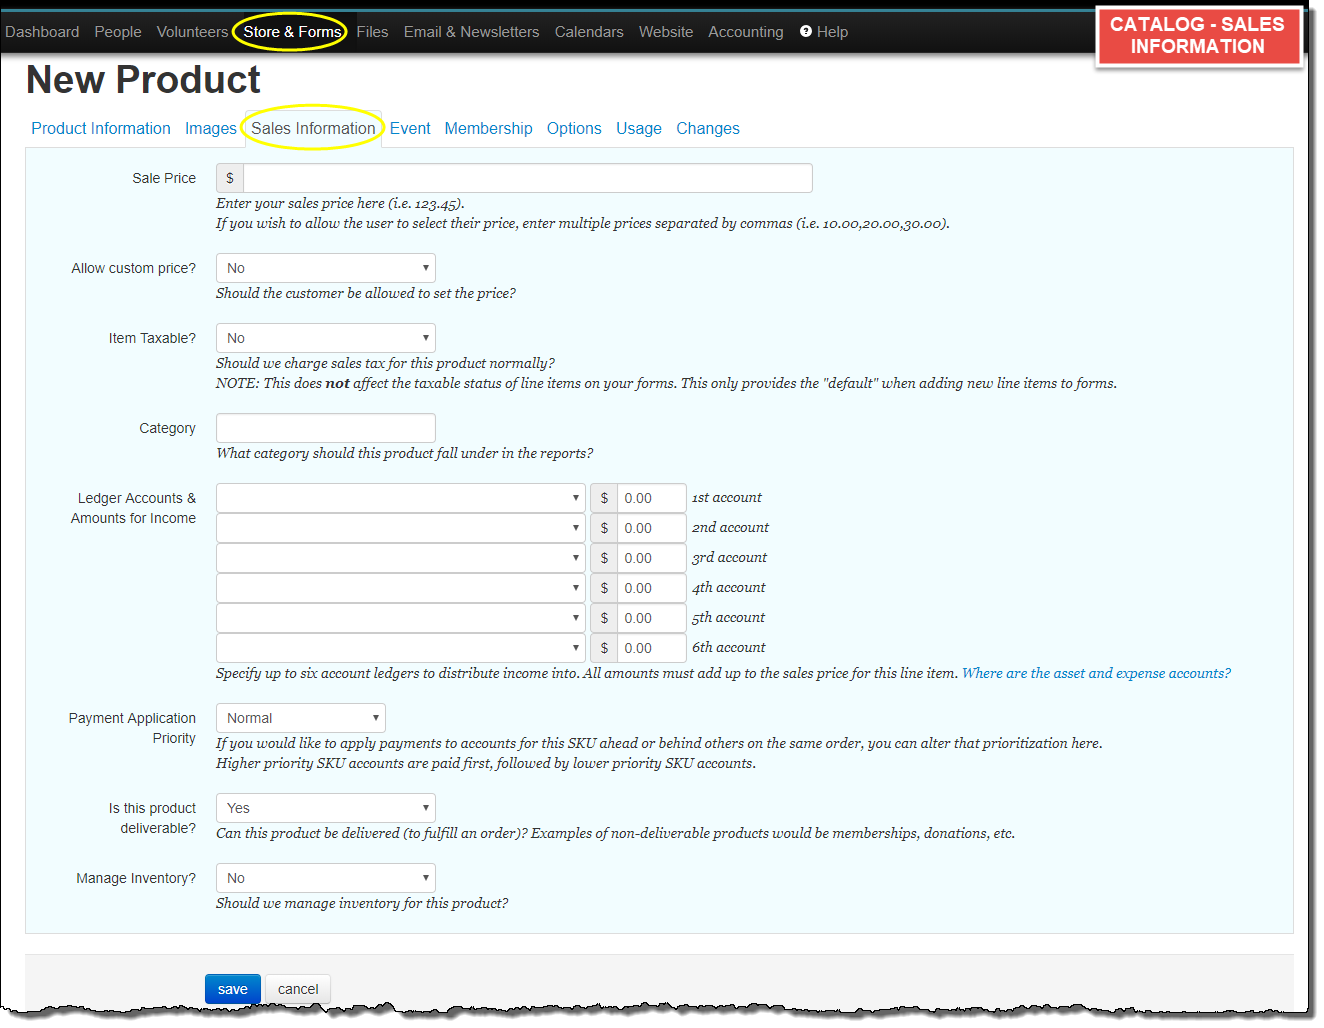Click the Sale Price input field
The image size is (1324, 1028).
(528, 178)
